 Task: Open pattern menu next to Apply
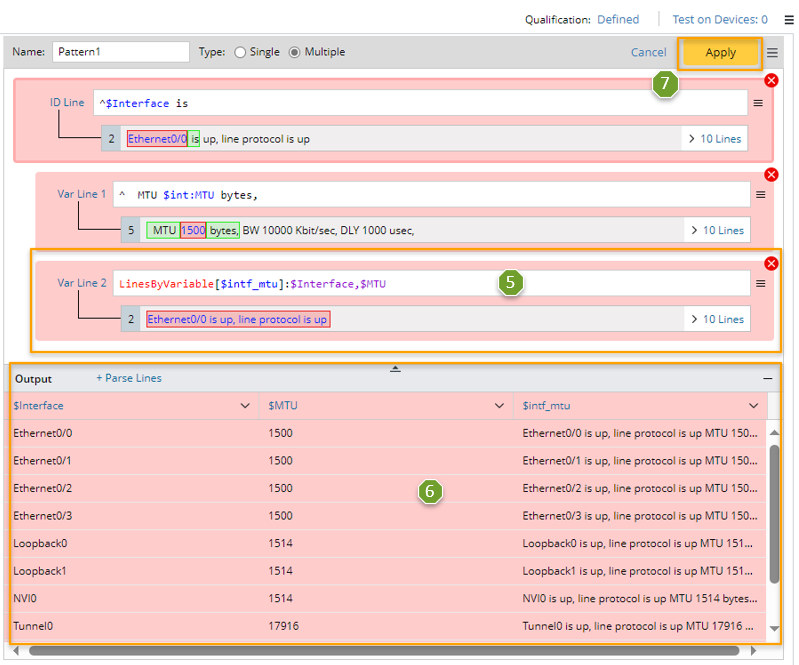772,53
